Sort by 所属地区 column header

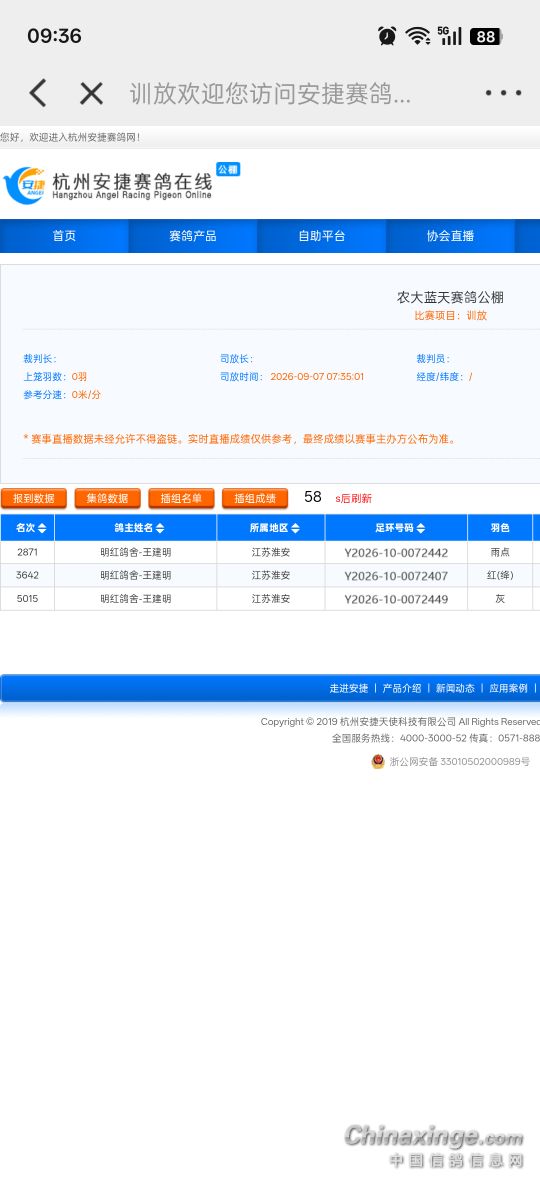click(x=271, y=528)
